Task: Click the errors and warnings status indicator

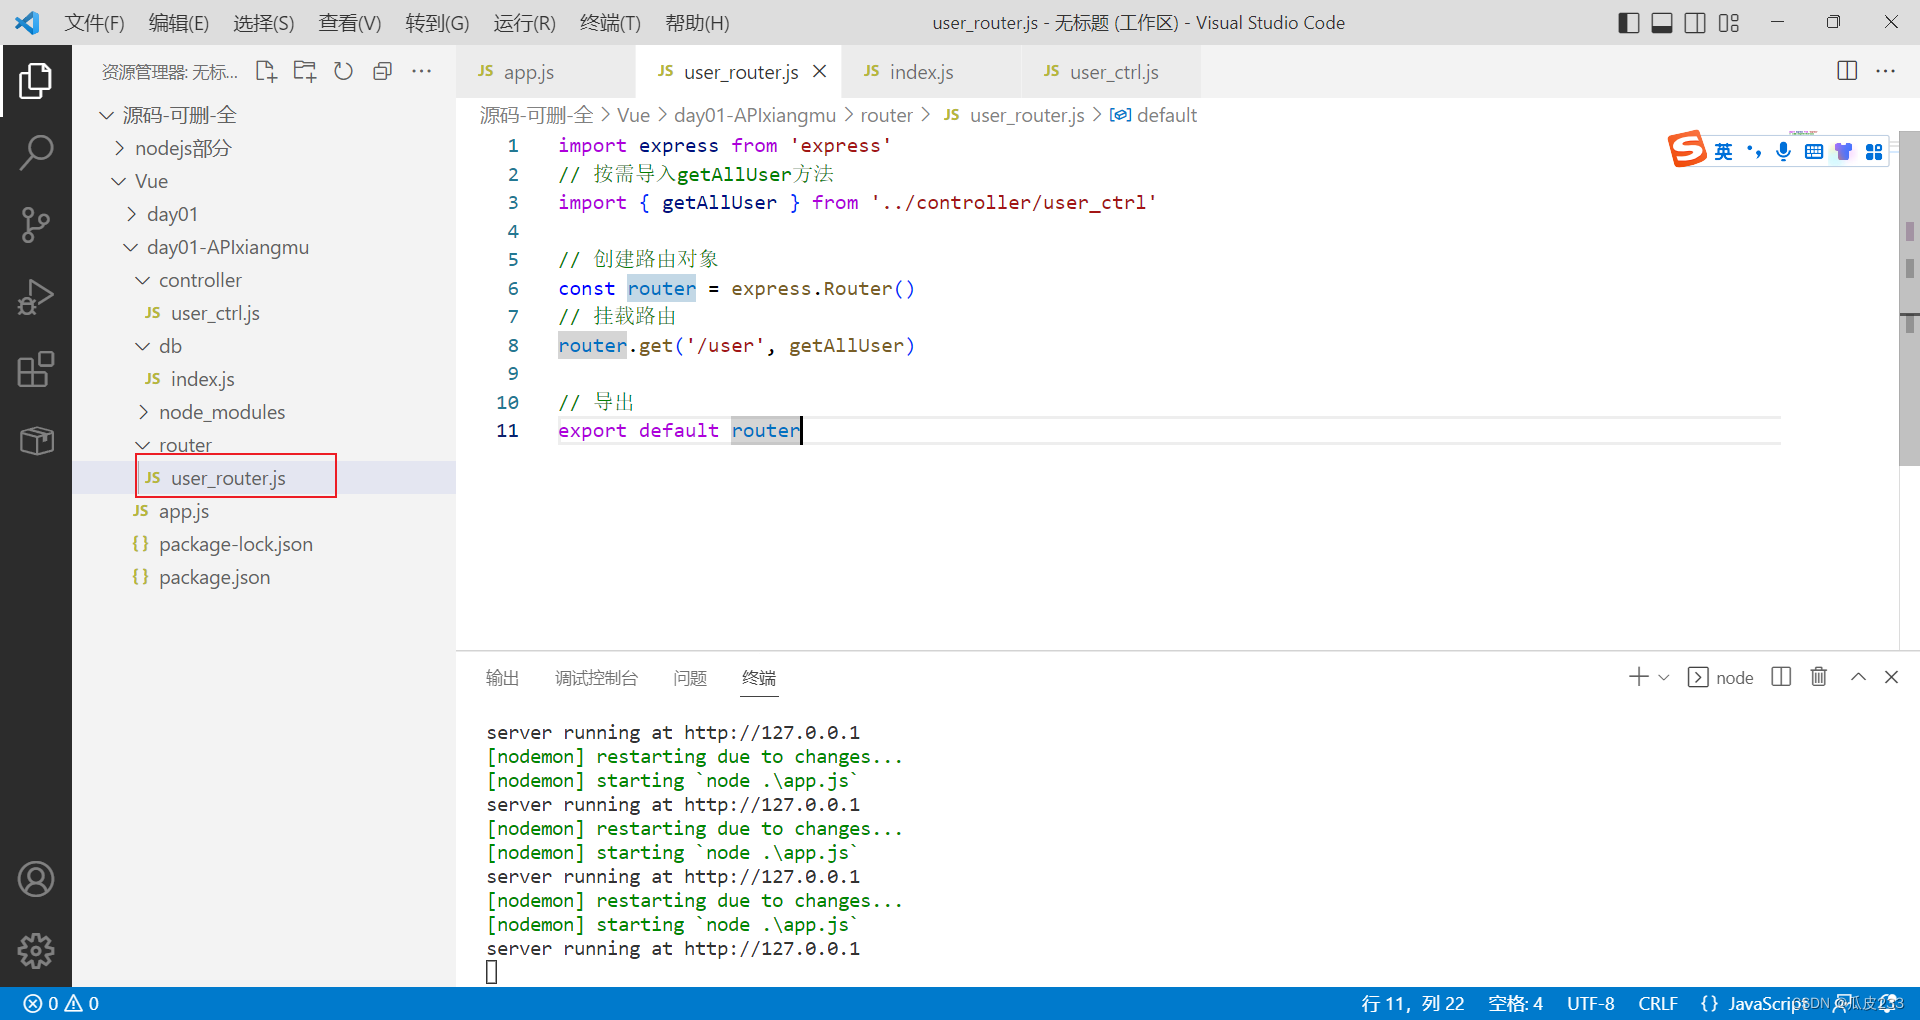Action: (x=61, y=1003)
